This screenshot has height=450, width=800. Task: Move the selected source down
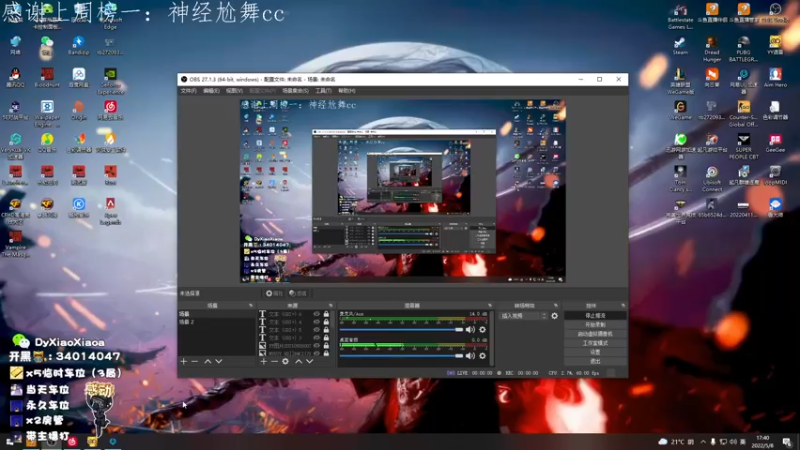click(310, 361)
